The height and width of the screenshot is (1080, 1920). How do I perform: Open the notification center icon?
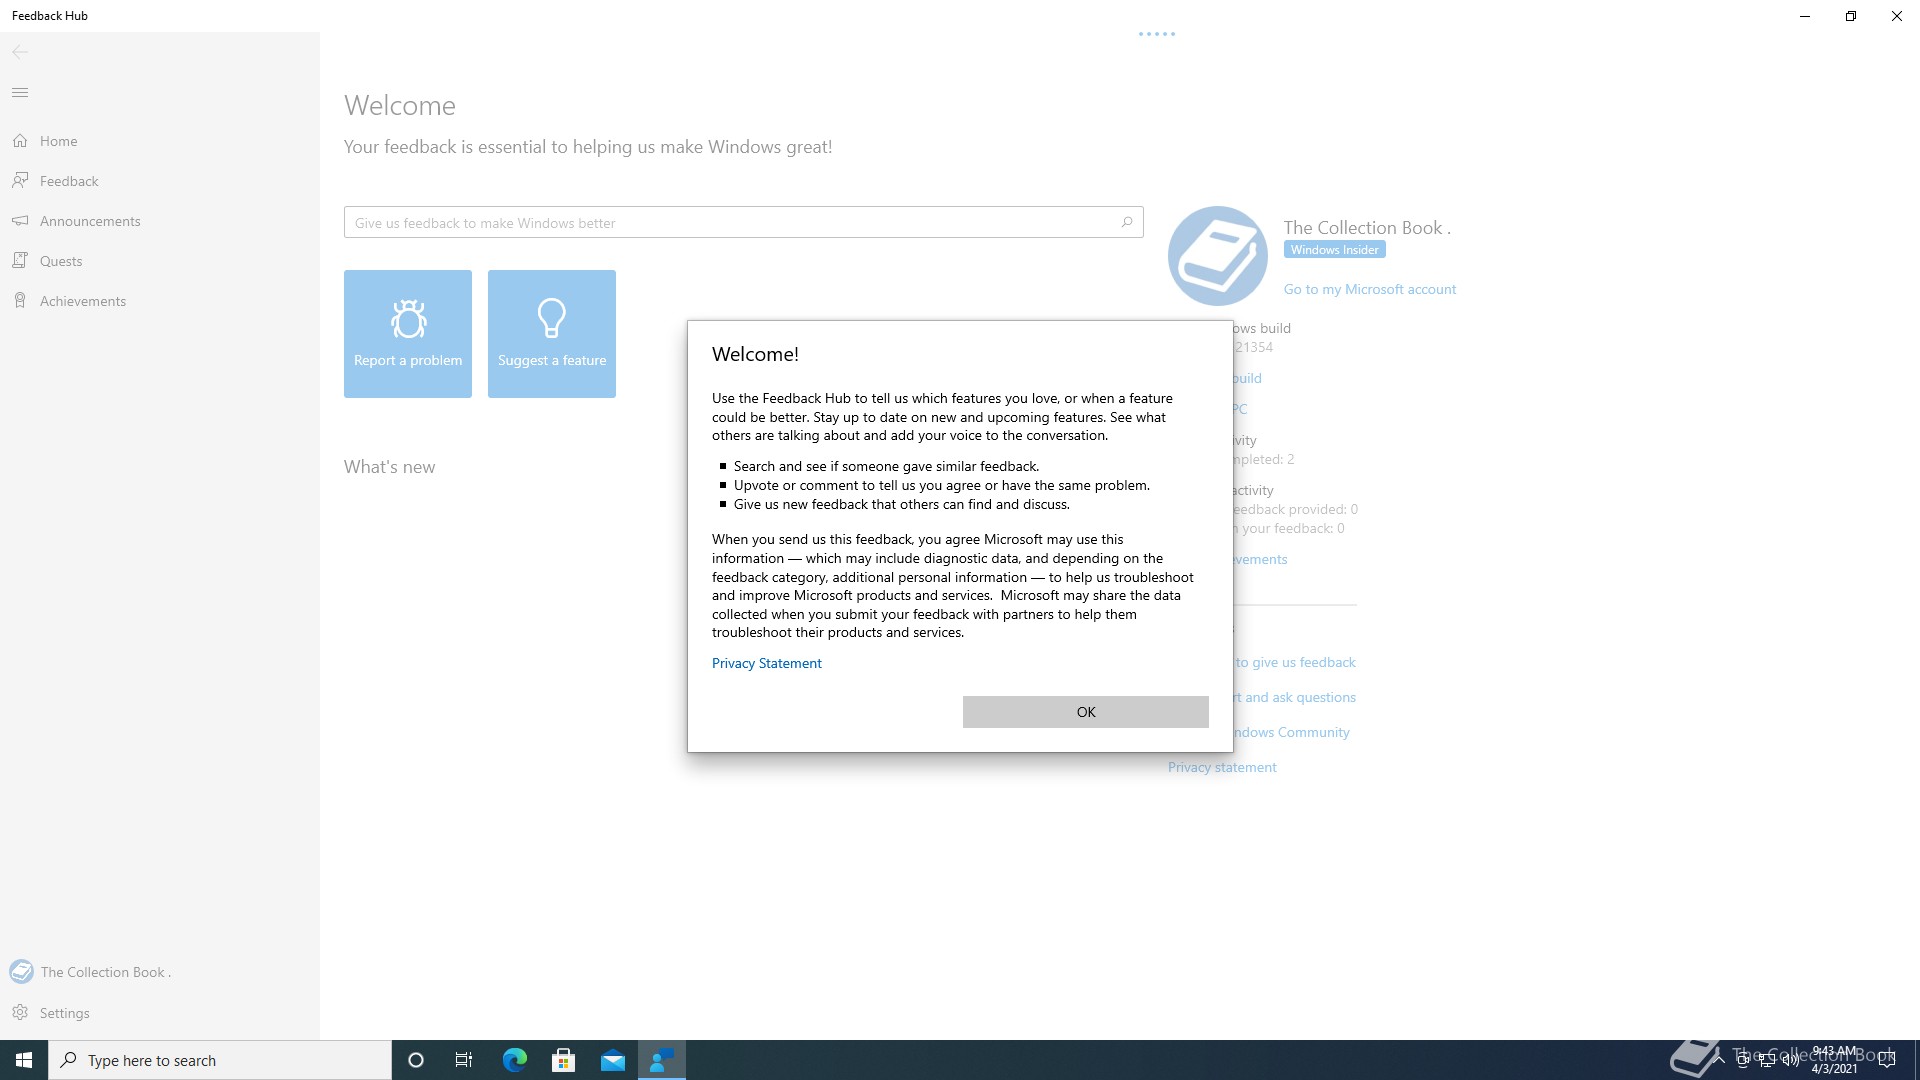click(1887, 1060)
